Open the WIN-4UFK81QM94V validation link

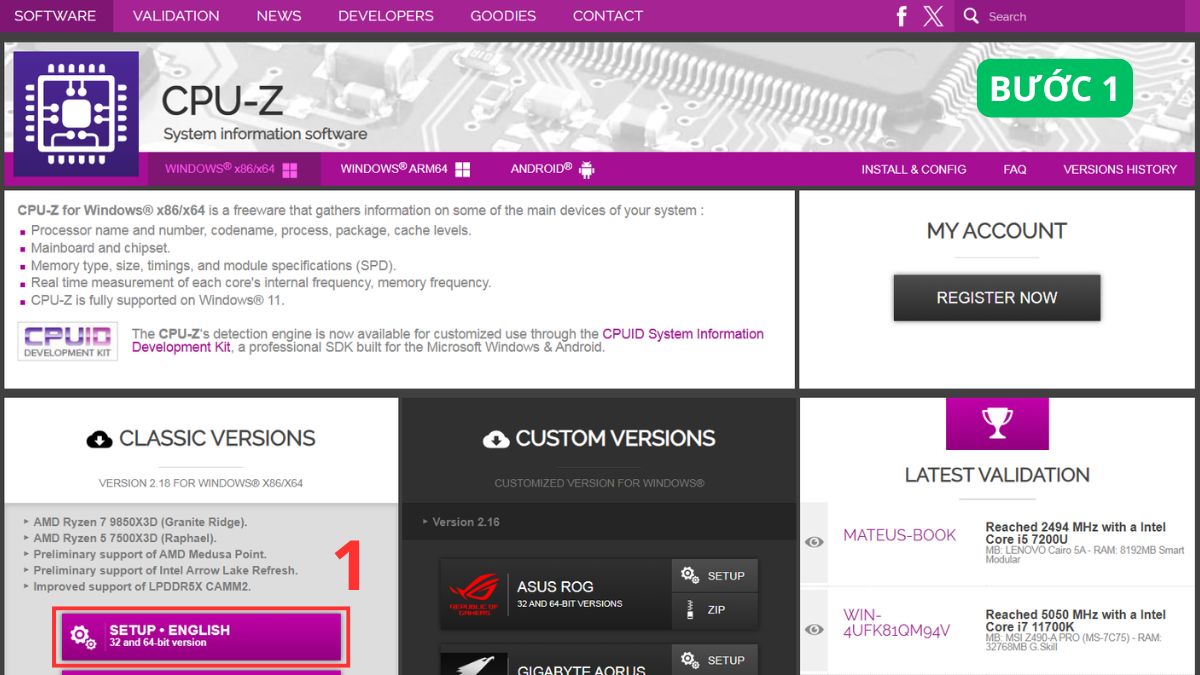click(897, 622)
